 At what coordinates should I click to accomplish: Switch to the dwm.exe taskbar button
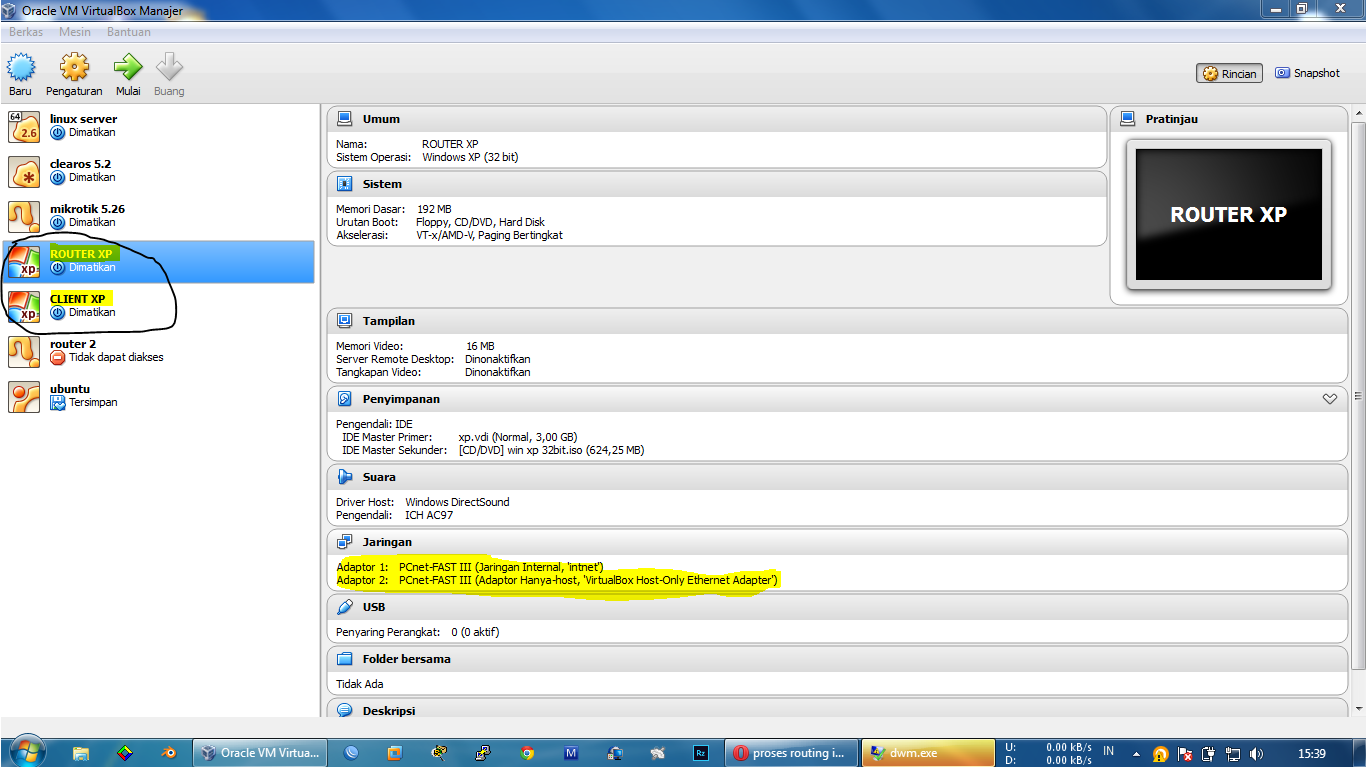click(x=928, y=753)
